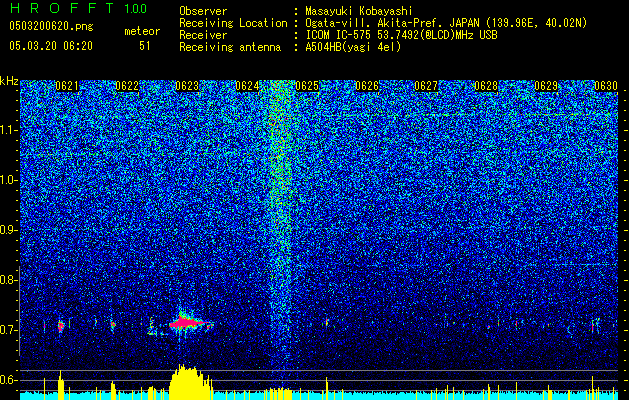Click the A504HB(yagi 4el) antenna text
The width and height of the screenshot is (629, 400).
tap(353, 47)
